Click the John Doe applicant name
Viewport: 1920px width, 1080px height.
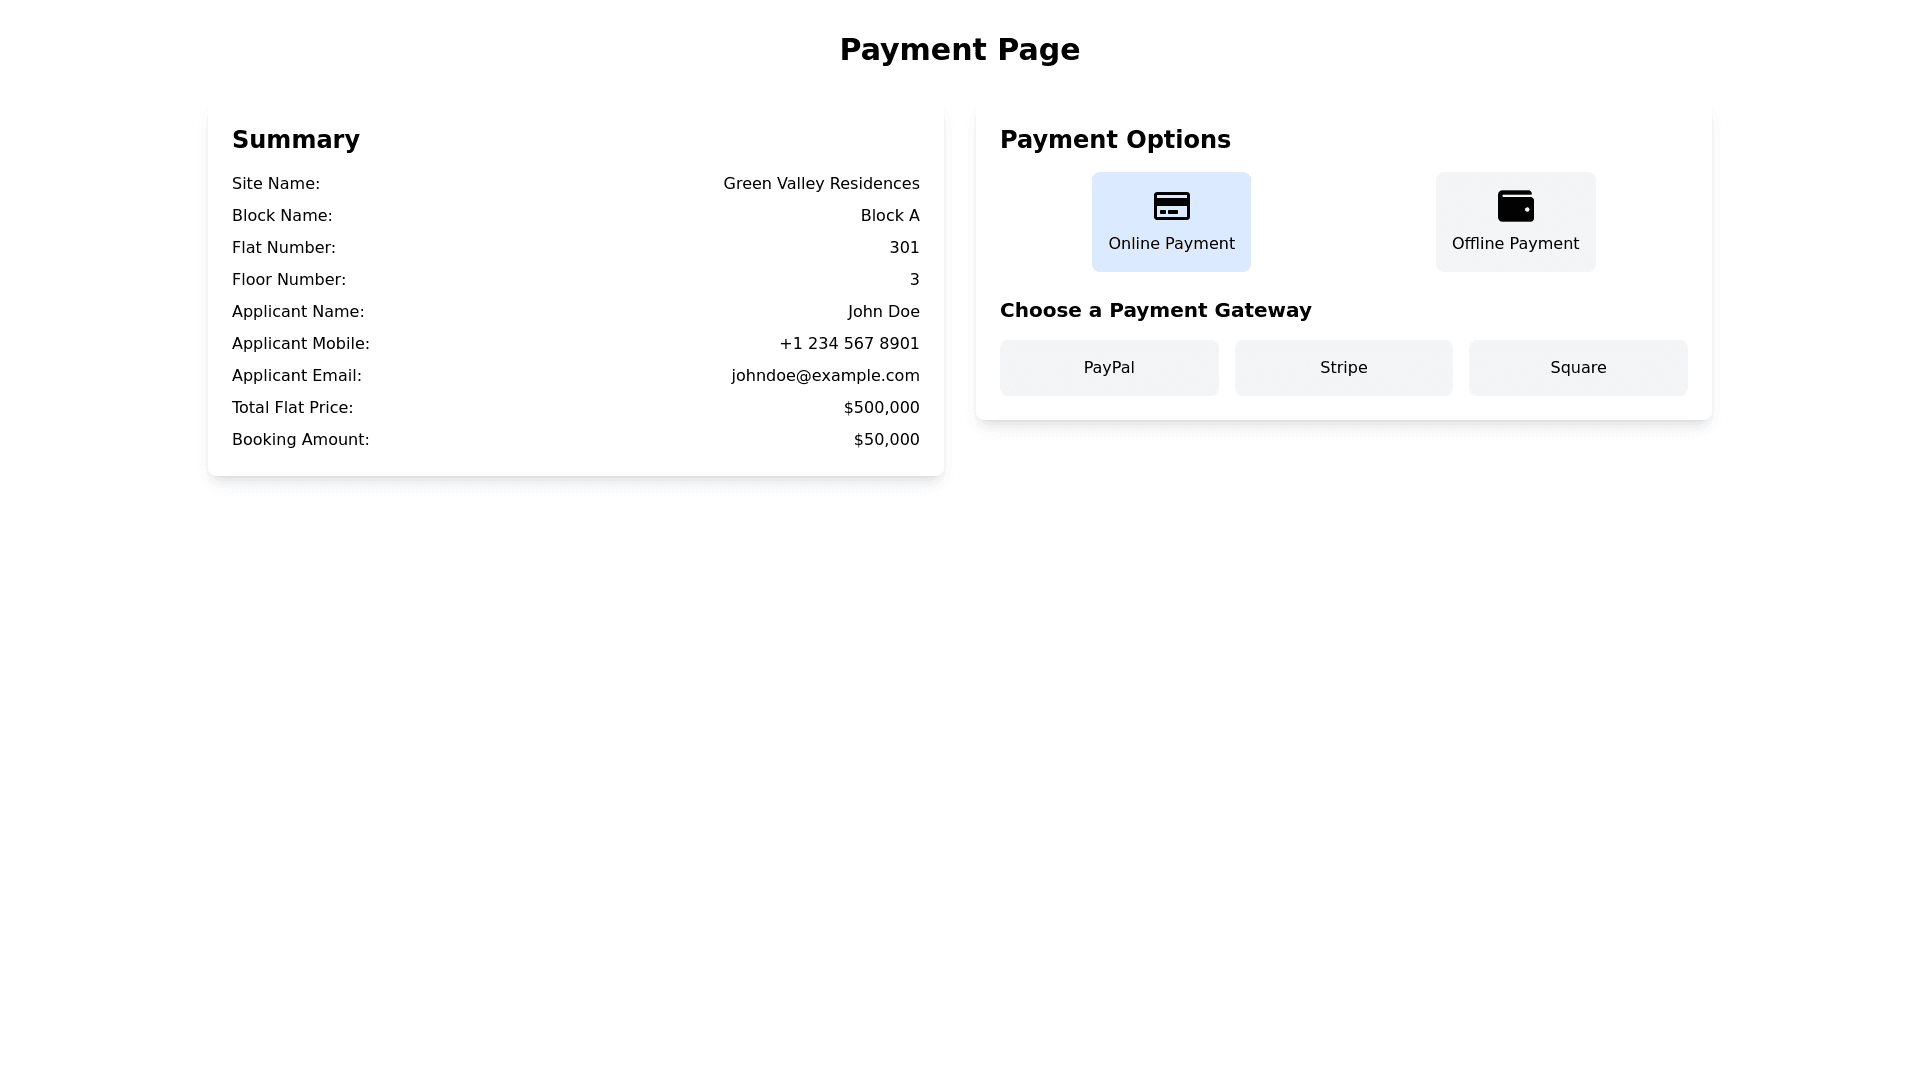883,312
